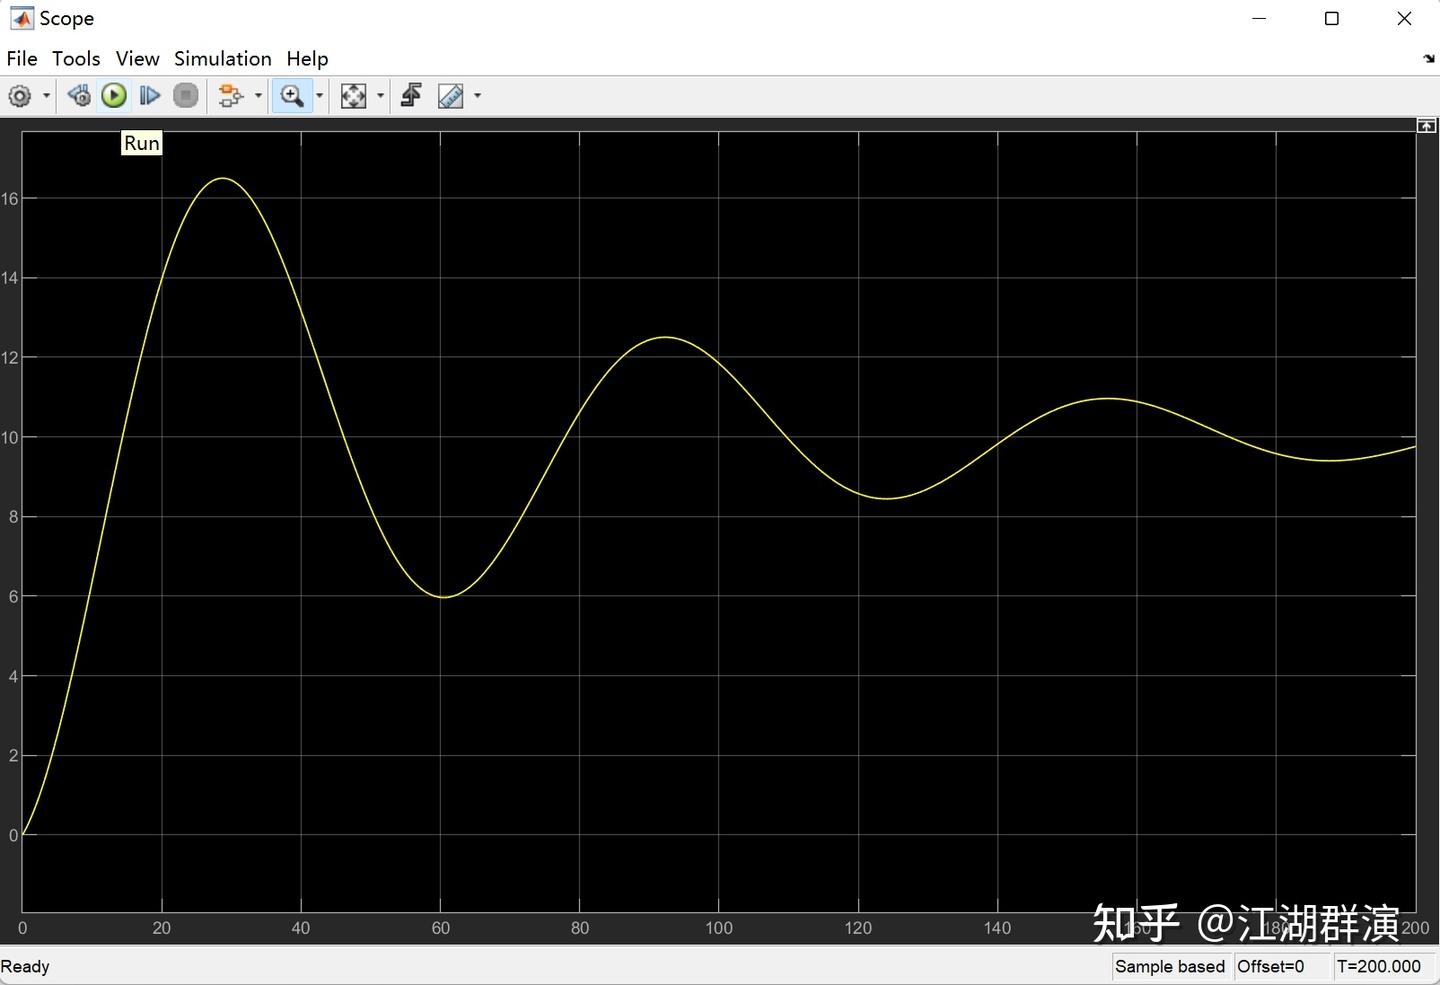This screenshot has height=985, width=1440.
Task: Minimize the Scope window
Action: (1259, 18)
